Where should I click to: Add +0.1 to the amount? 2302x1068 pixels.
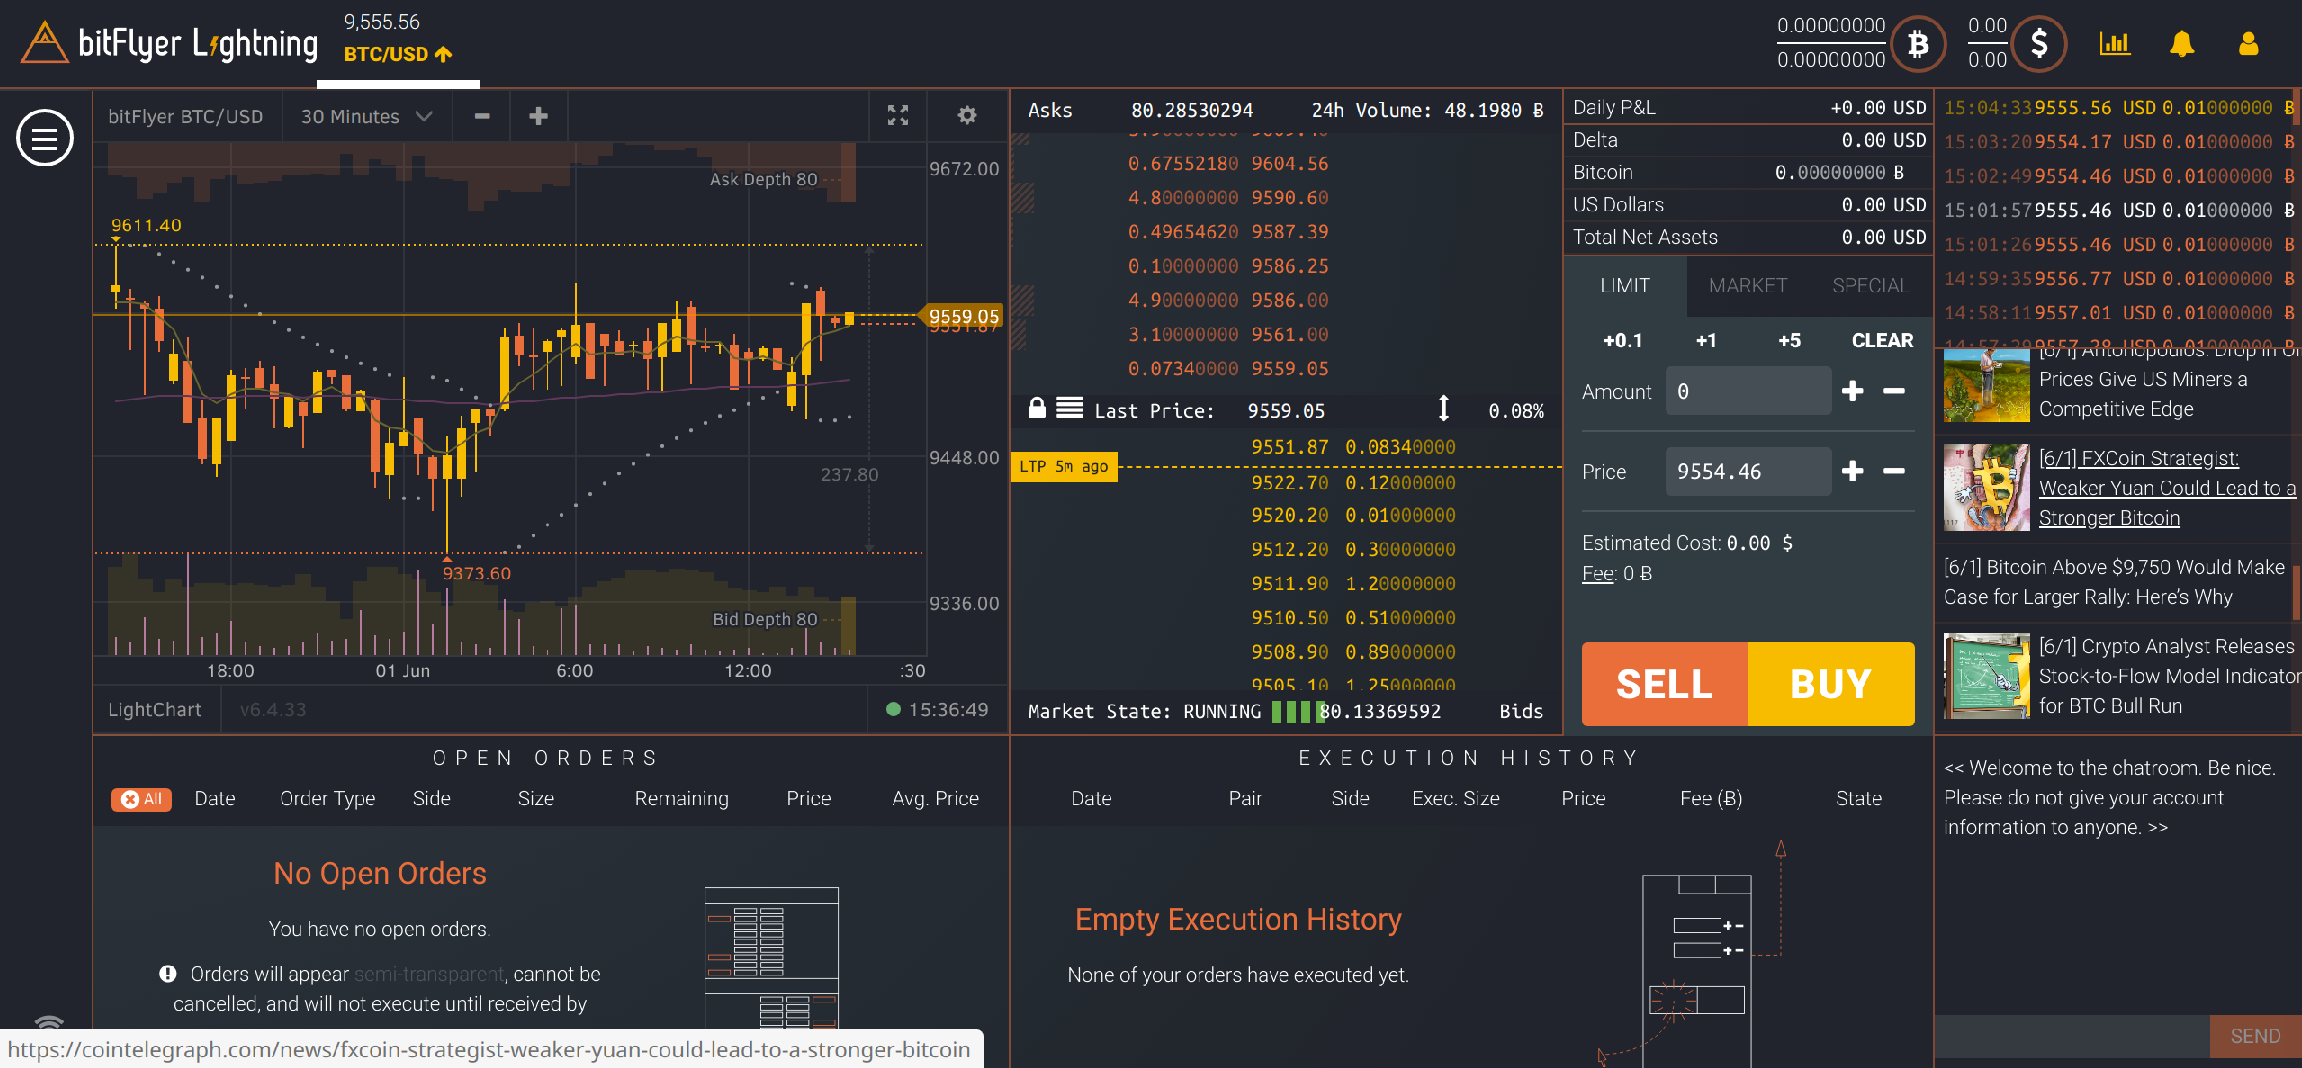click(x=1622, y=341)
